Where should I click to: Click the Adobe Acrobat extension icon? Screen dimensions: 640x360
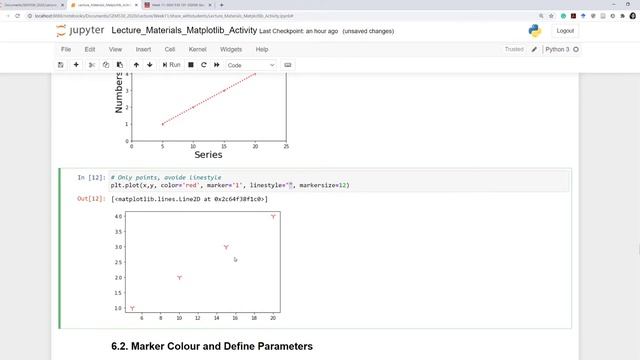[x=573, y=16]
